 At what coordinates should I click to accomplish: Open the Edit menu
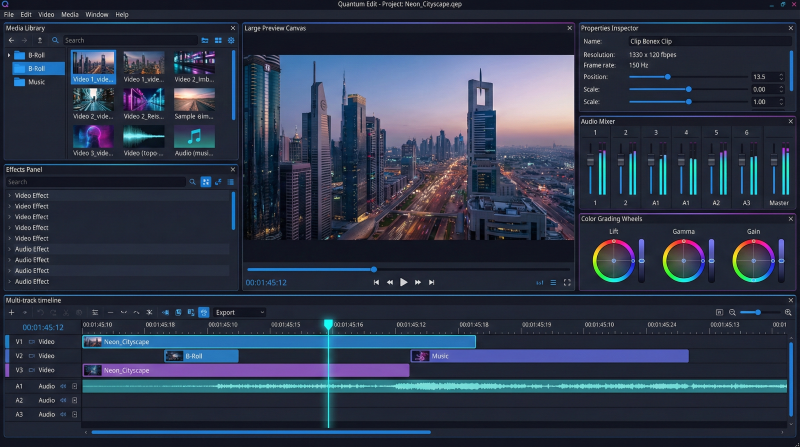click(26, 14)
